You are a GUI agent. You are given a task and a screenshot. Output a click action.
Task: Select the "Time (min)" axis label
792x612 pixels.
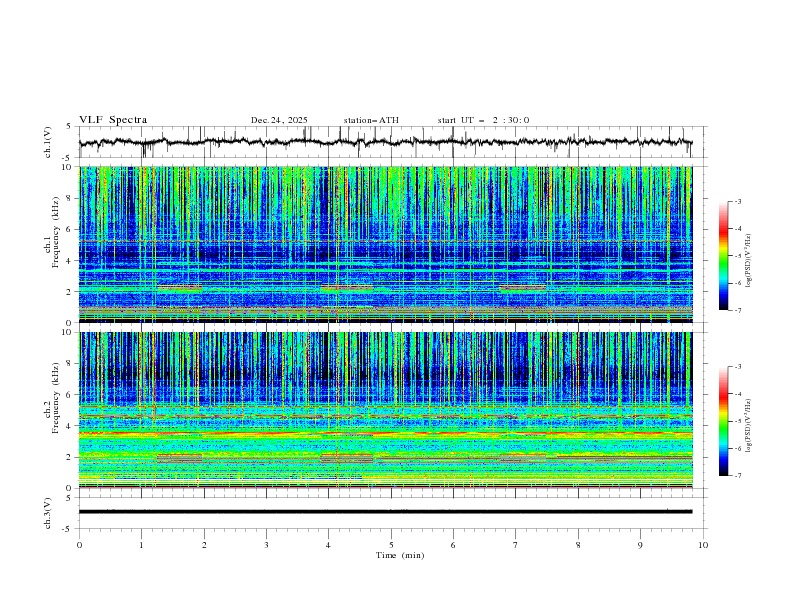click(x=400, y=555)
